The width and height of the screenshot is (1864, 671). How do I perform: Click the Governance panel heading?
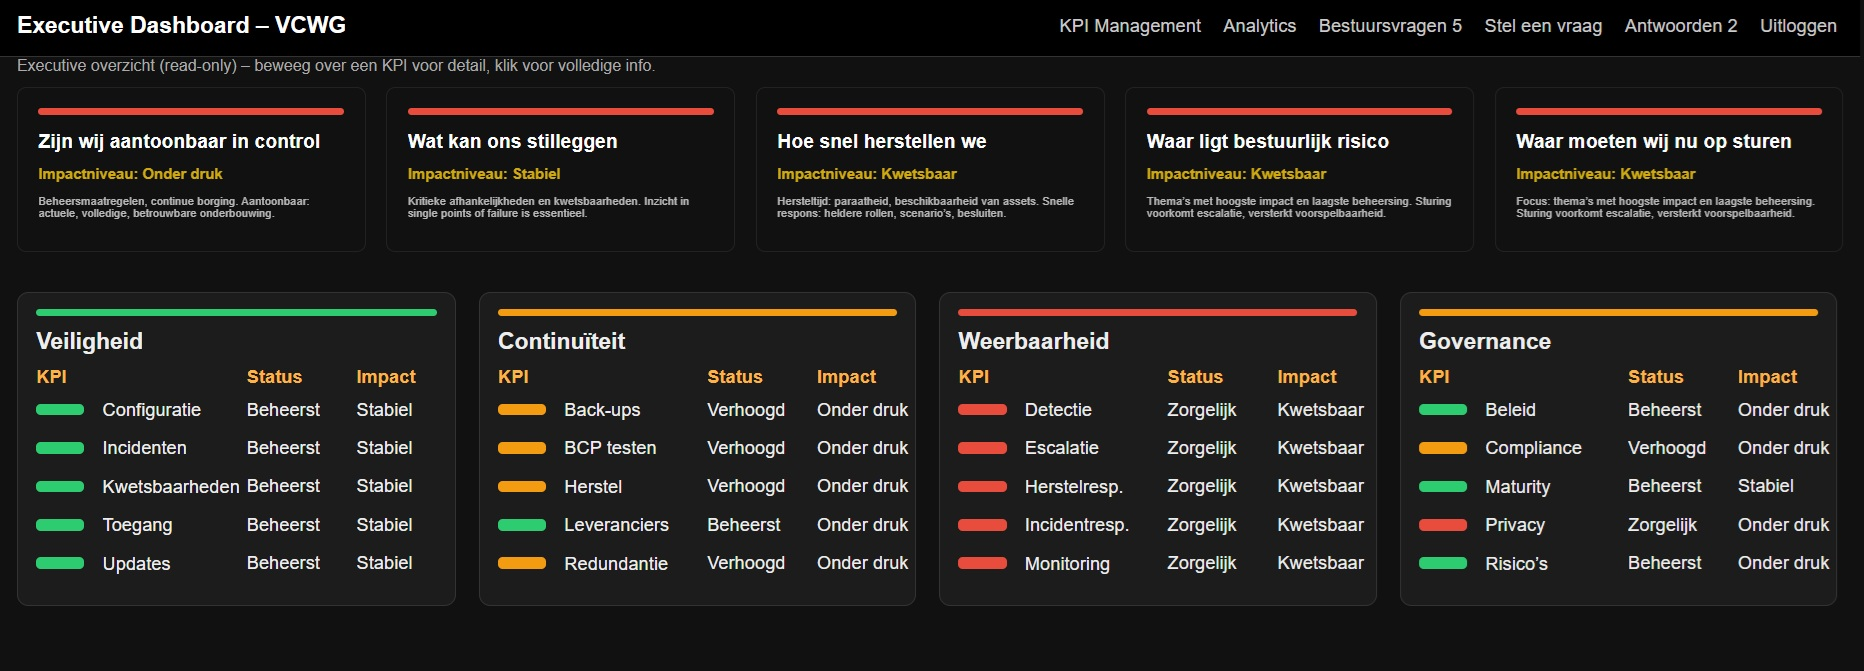[x=1485, y=341]
